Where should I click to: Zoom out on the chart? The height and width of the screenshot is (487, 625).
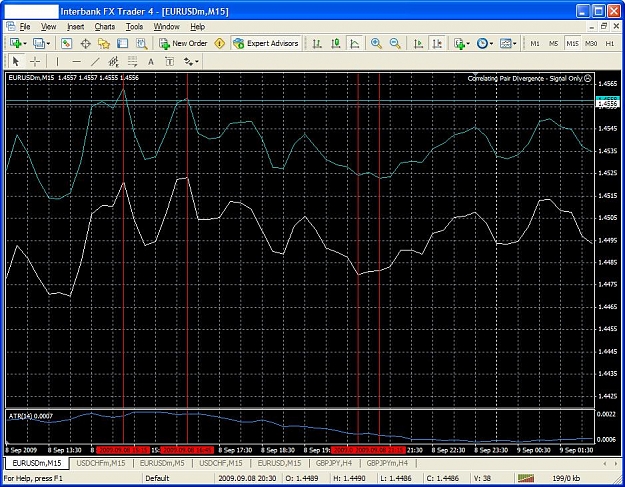coord(395,43)
